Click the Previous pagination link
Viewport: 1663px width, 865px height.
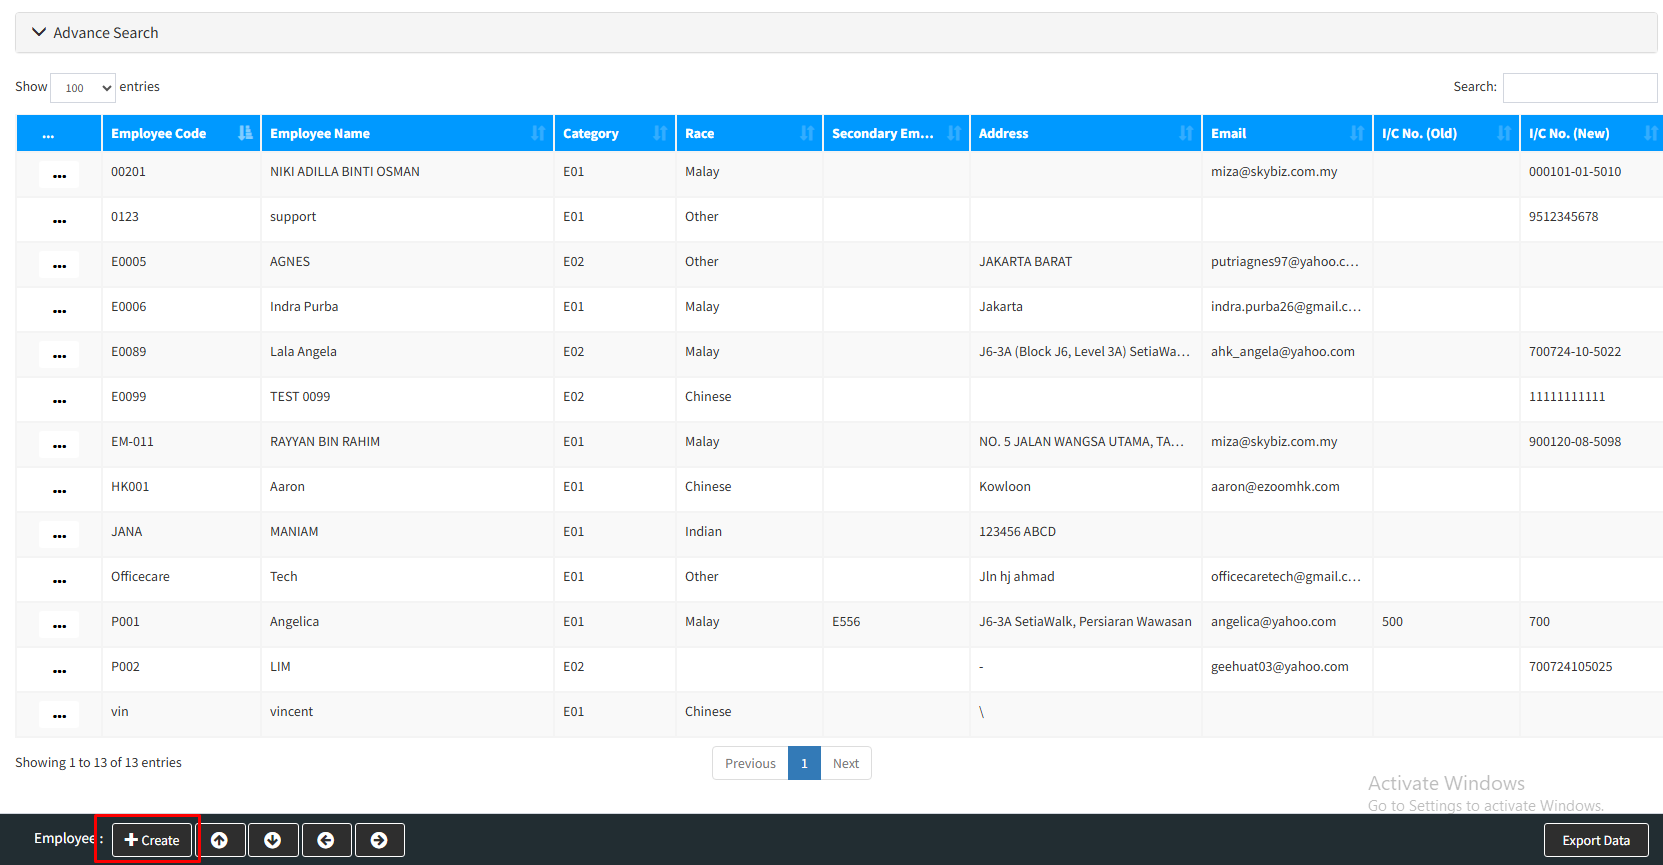750,763
